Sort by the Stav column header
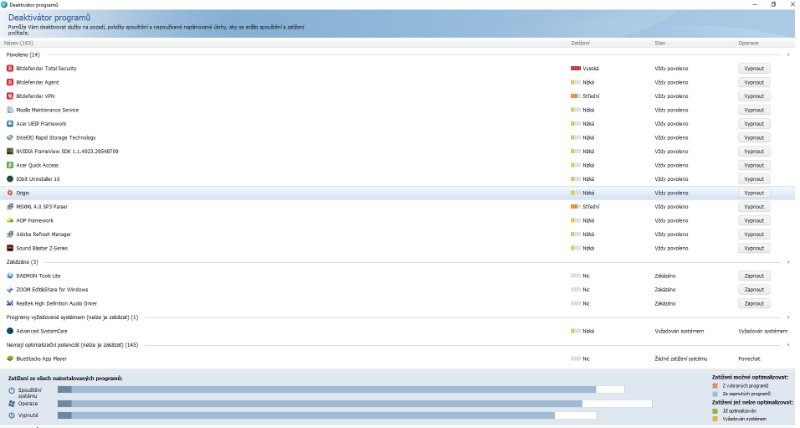The width and height of the screenshot is (800, 428). (x=660, y=43)
